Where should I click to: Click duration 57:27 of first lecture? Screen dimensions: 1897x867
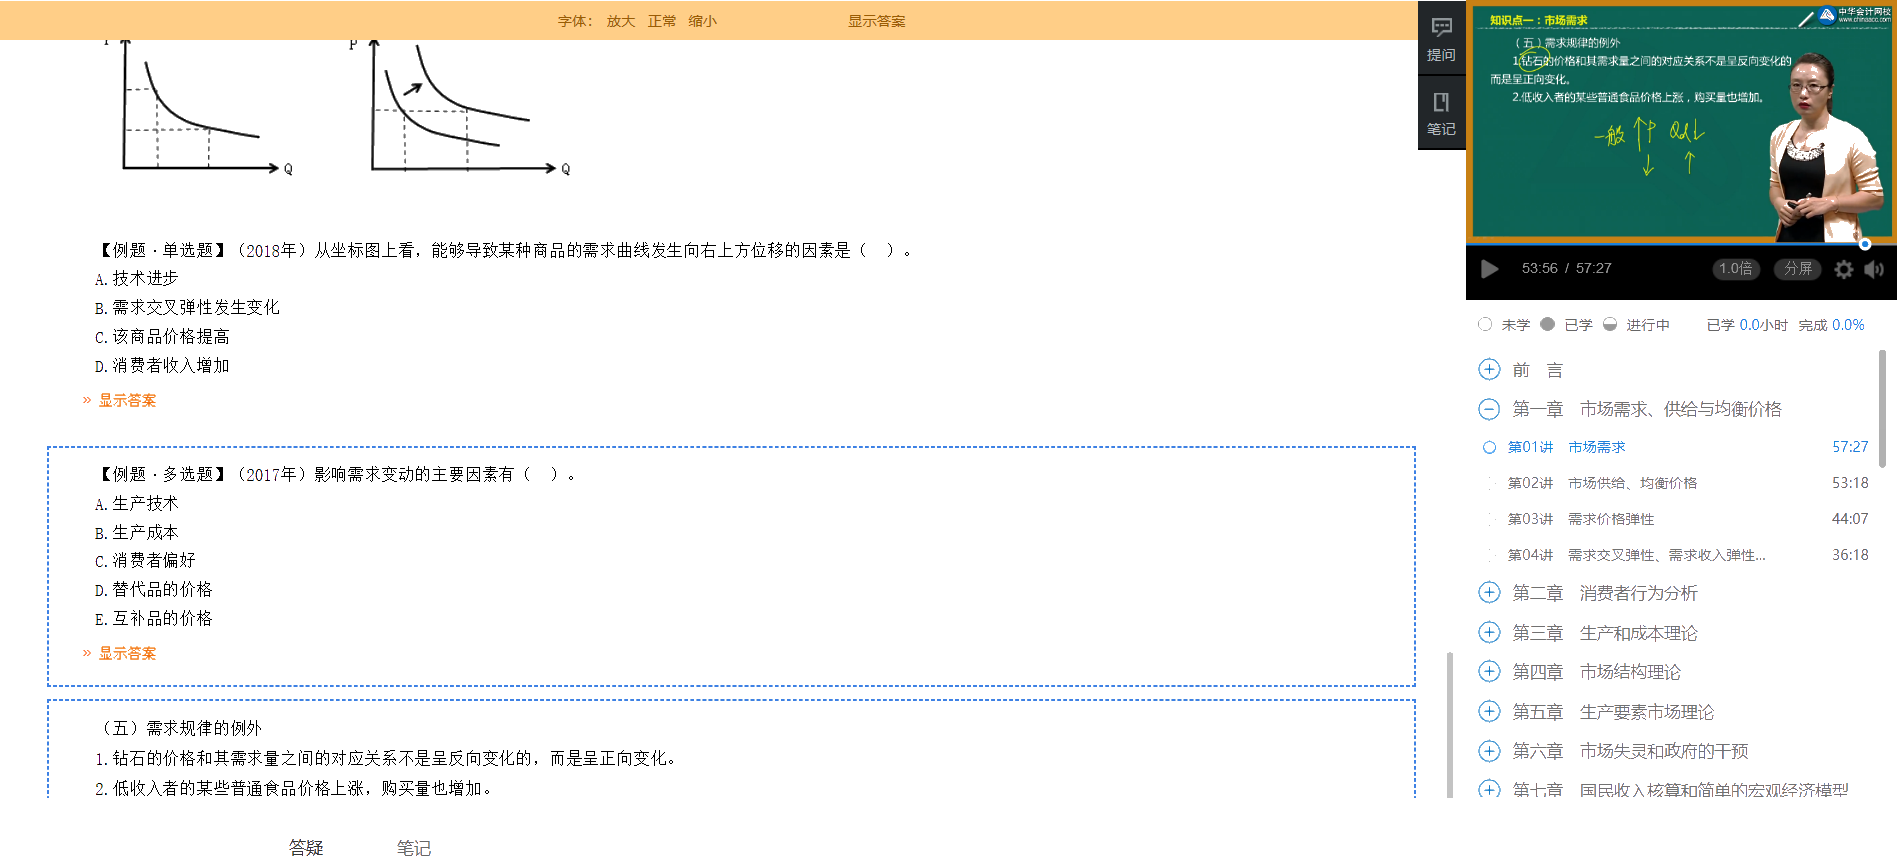(x=1850, y=447)
